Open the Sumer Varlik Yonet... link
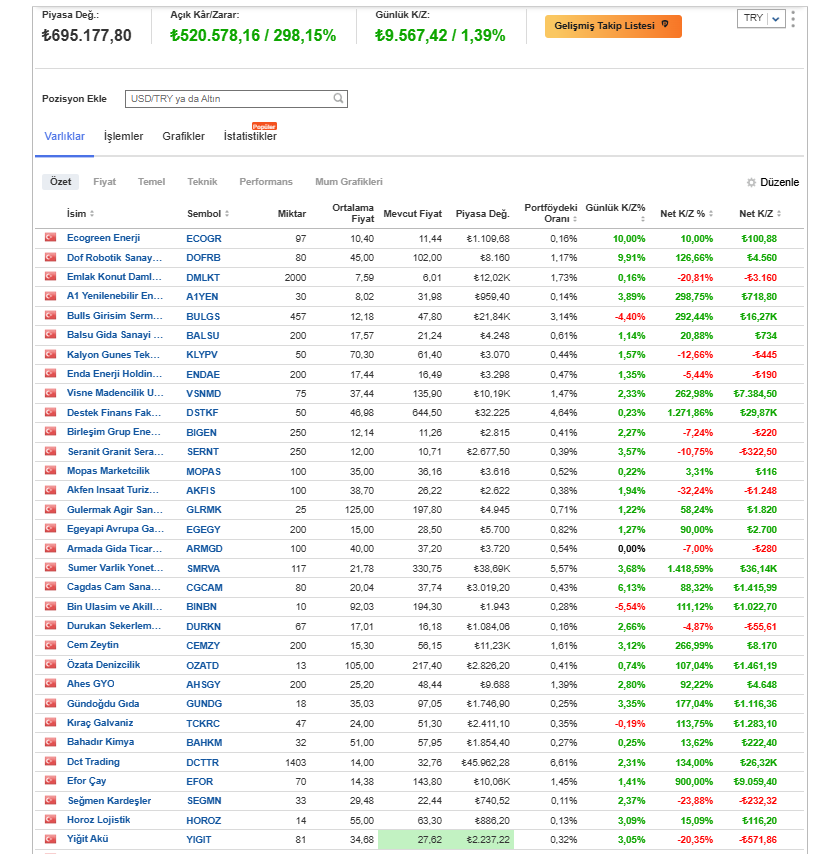Screen dimensions: 822x854 (x=115, y=568)
